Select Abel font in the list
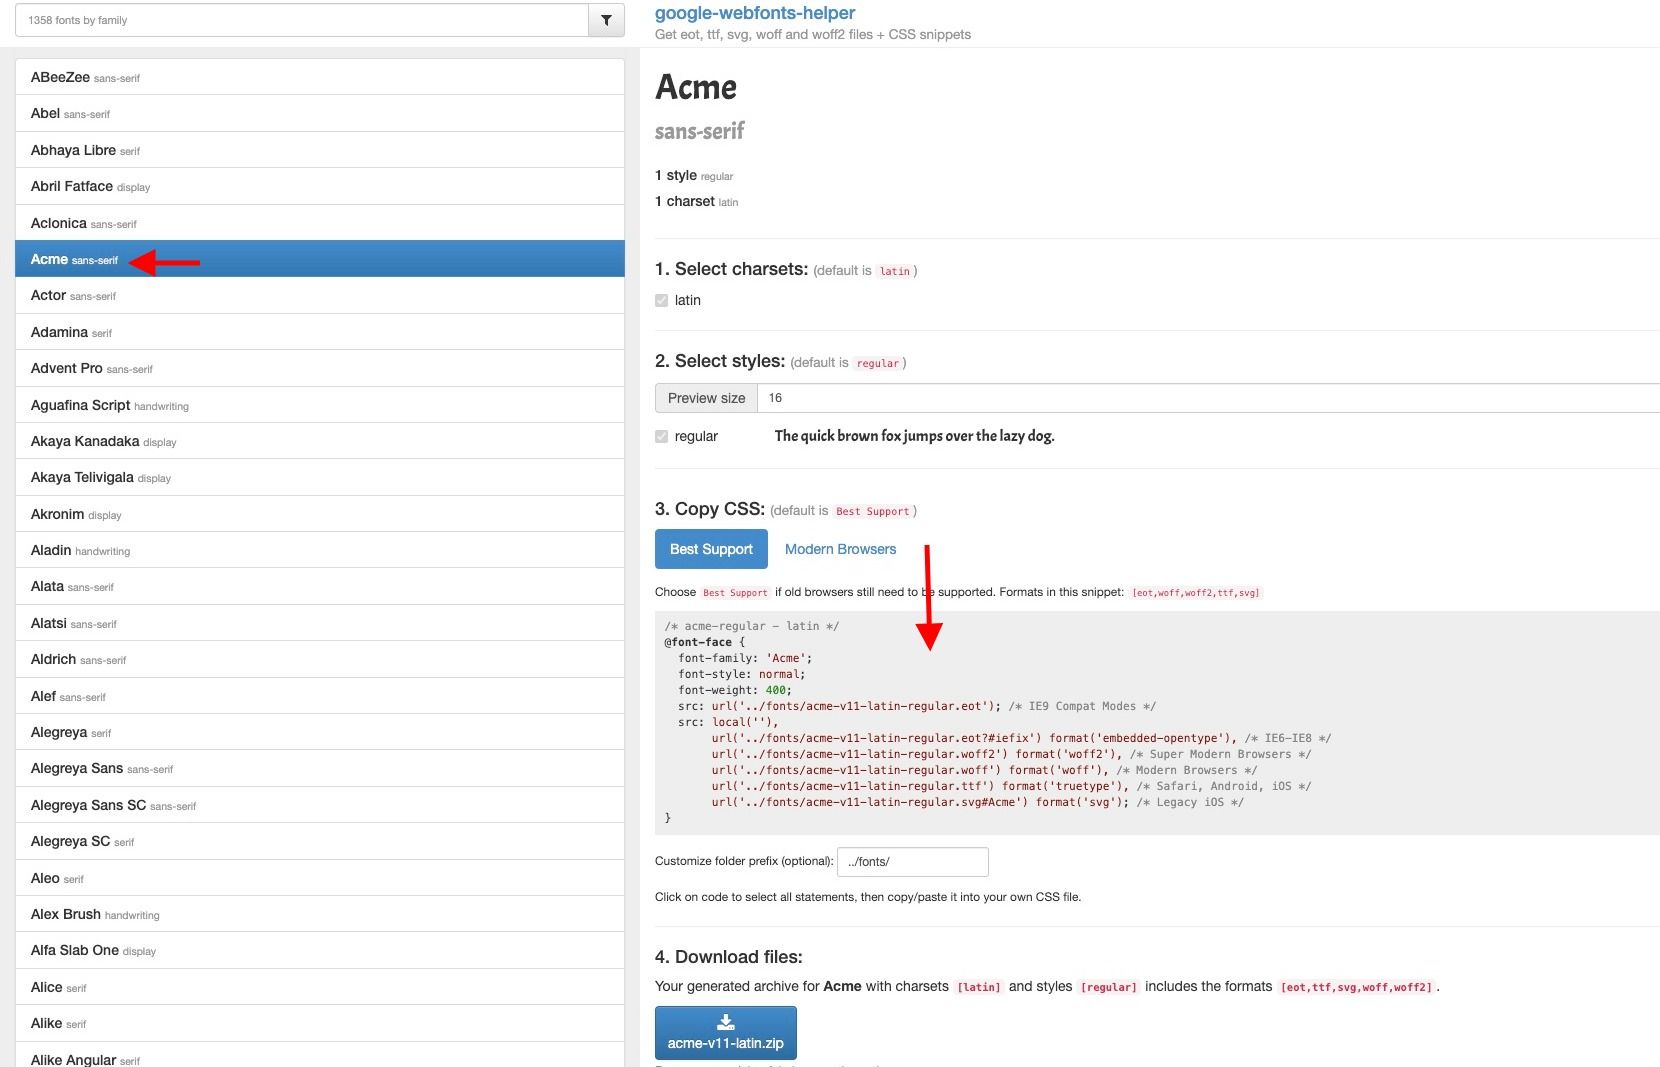This screenshot has width=1660, height=1067. [320, 113]
